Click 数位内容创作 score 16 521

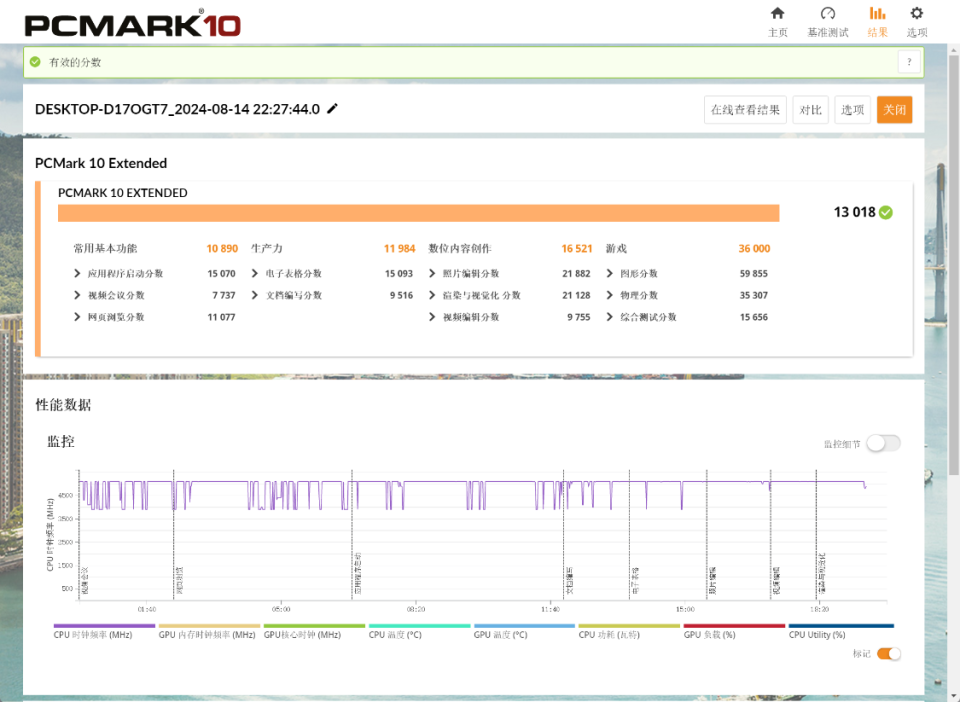pyautogui.click(x=577, y=248)
